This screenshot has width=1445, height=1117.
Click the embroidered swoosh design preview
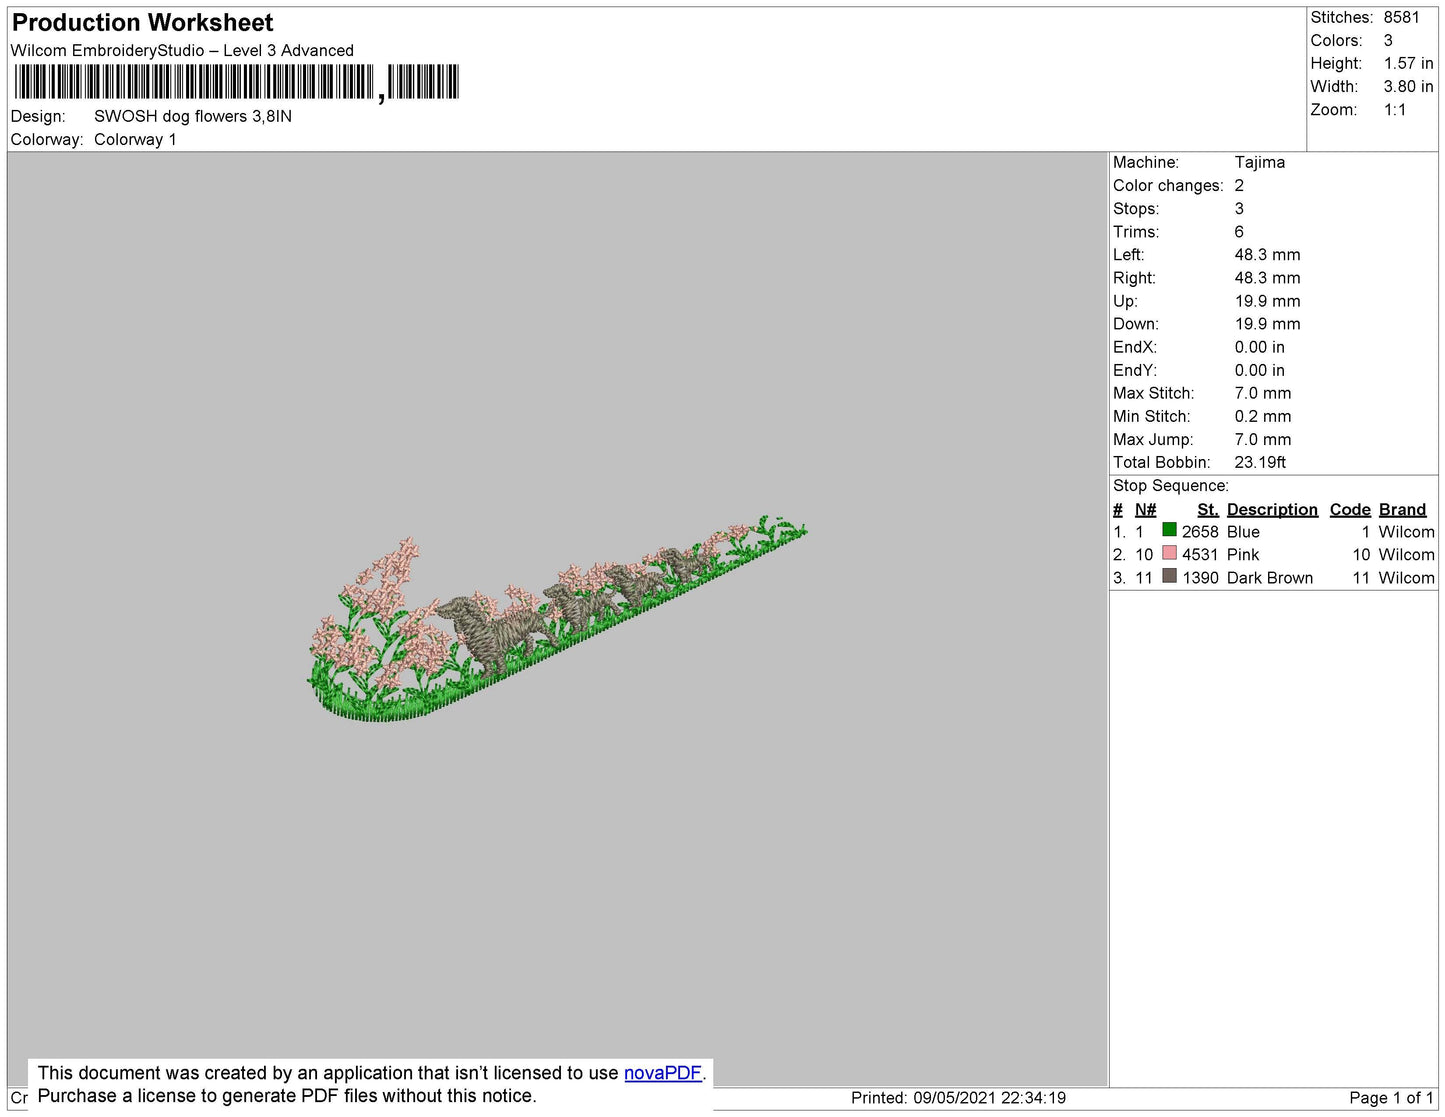556,617
